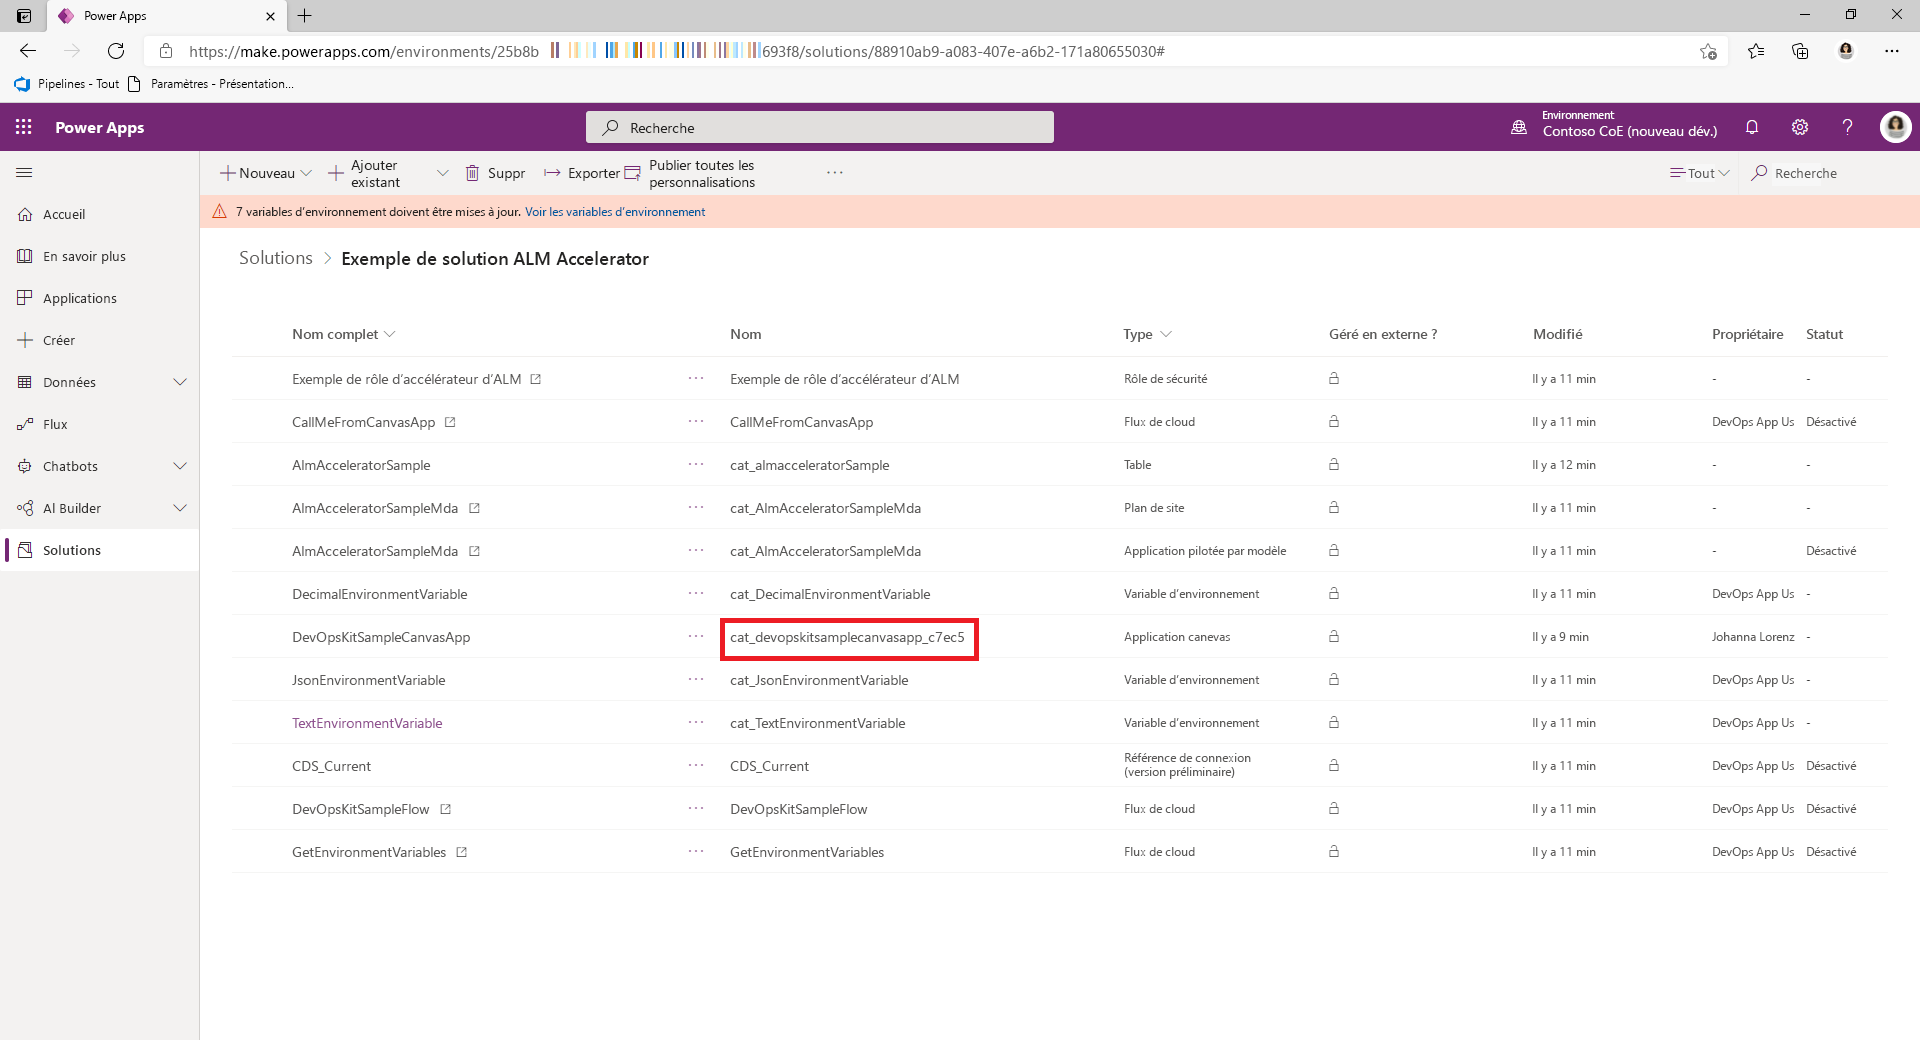
Task: Go back to Solutions breadcrumb
Action: pyautogui.click(x=276, y=258)
